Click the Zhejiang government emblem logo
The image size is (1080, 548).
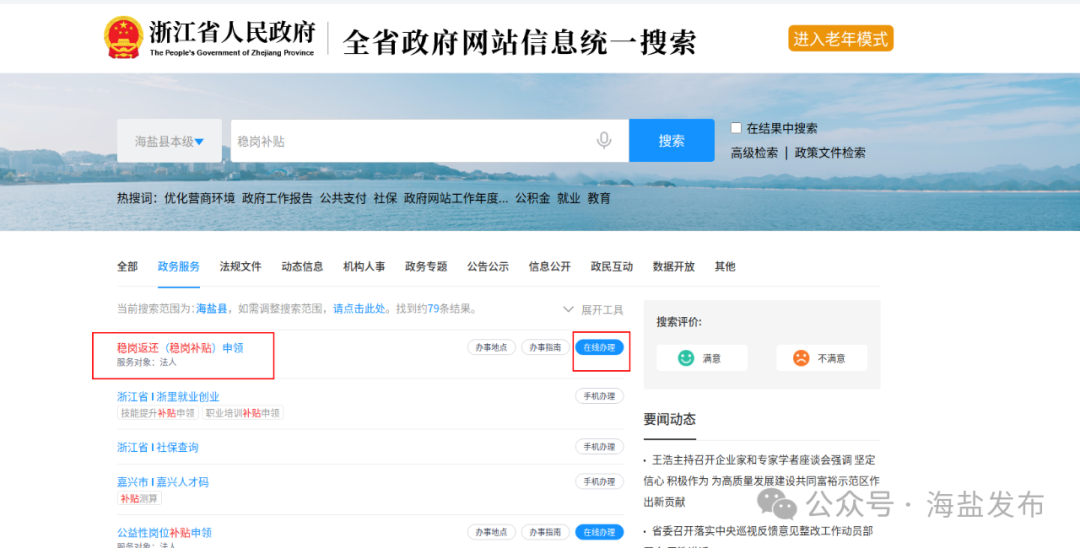click(122, 38)
